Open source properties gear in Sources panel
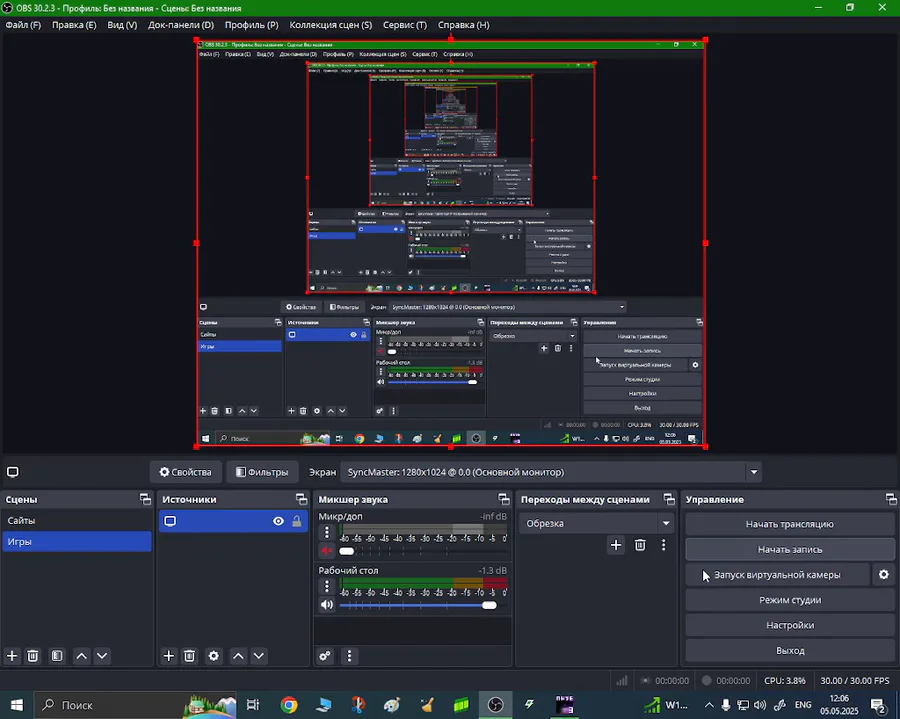The width and height of the screenshot is (900, 719). [x=214, y=655]
